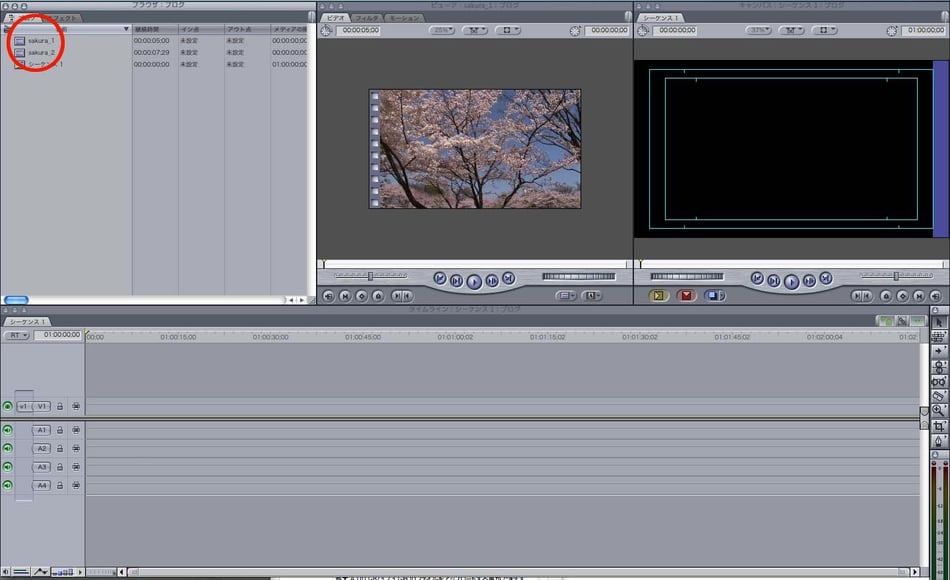The image size is (950, 580).
Task: Switch to the フィルタ tab in Viewer
Action: pyautogui.click(x=367, y=18)
